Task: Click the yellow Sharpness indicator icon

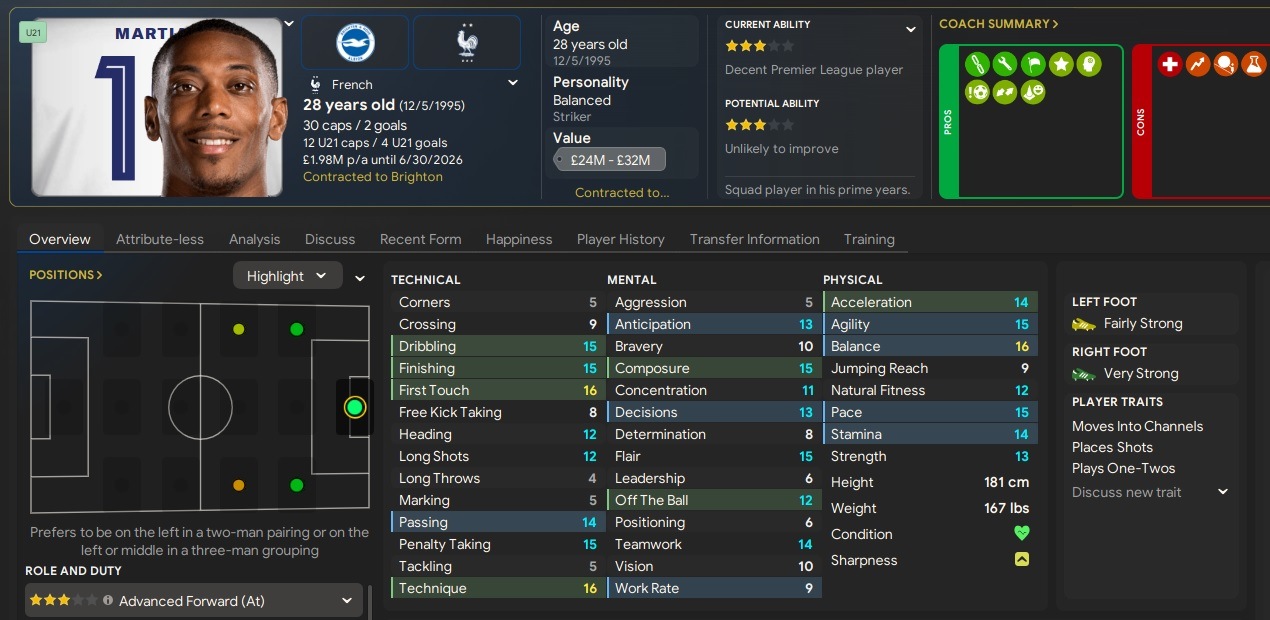Action: coord(1021,560)
